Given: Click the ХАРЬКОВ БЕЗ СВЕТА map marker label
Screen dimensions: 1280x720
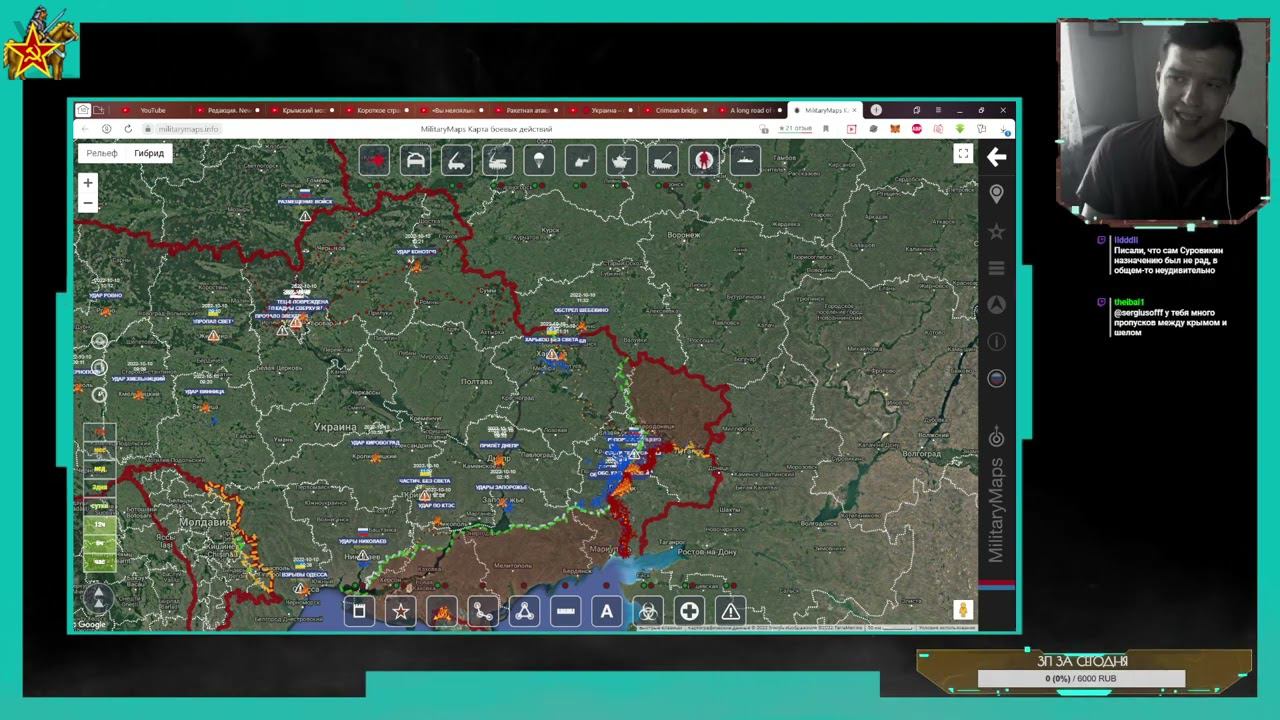Looking at the screenshot, I should [552, 340].
